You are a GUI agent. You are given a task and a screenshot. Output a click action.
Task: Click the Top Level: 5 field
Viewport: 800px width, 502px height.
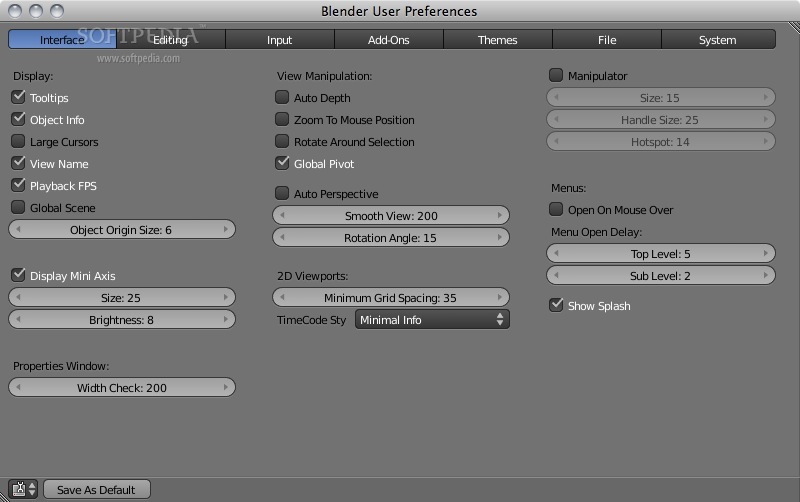coord(661,254)
